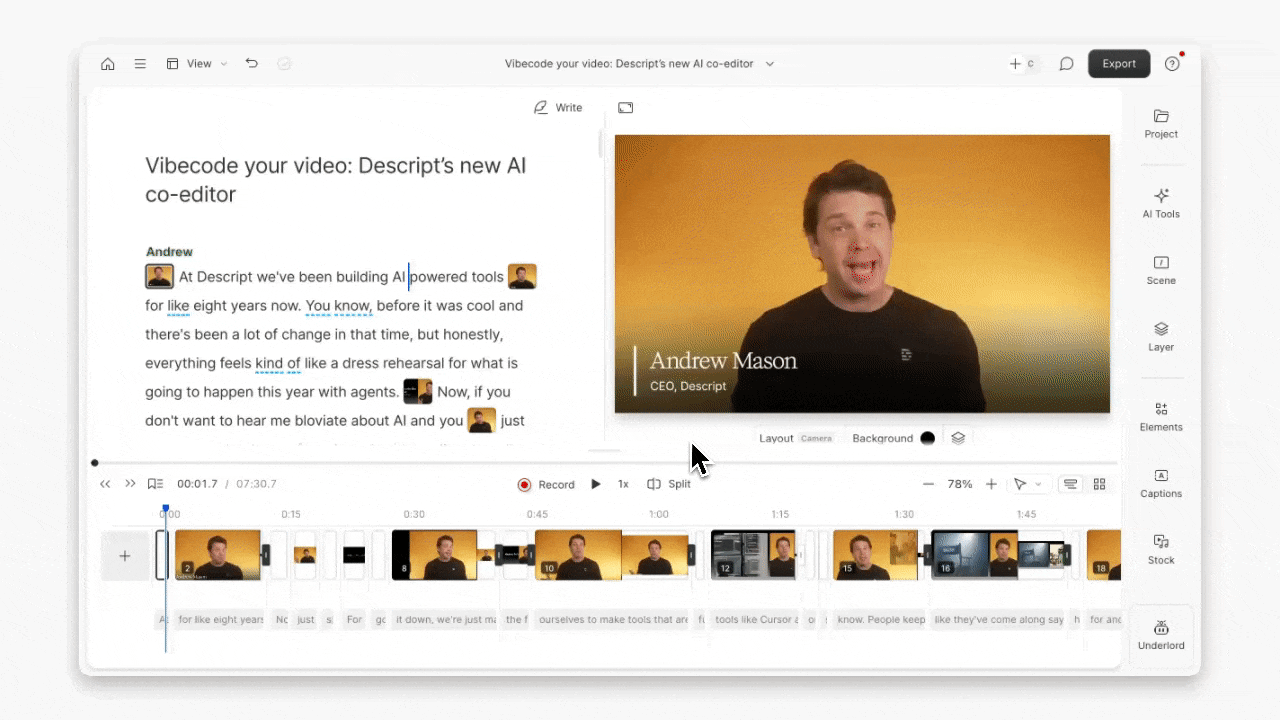
Task: Click the underlined 'kind of' phrase
Action: pyautogui.click(x=278, y=363)
